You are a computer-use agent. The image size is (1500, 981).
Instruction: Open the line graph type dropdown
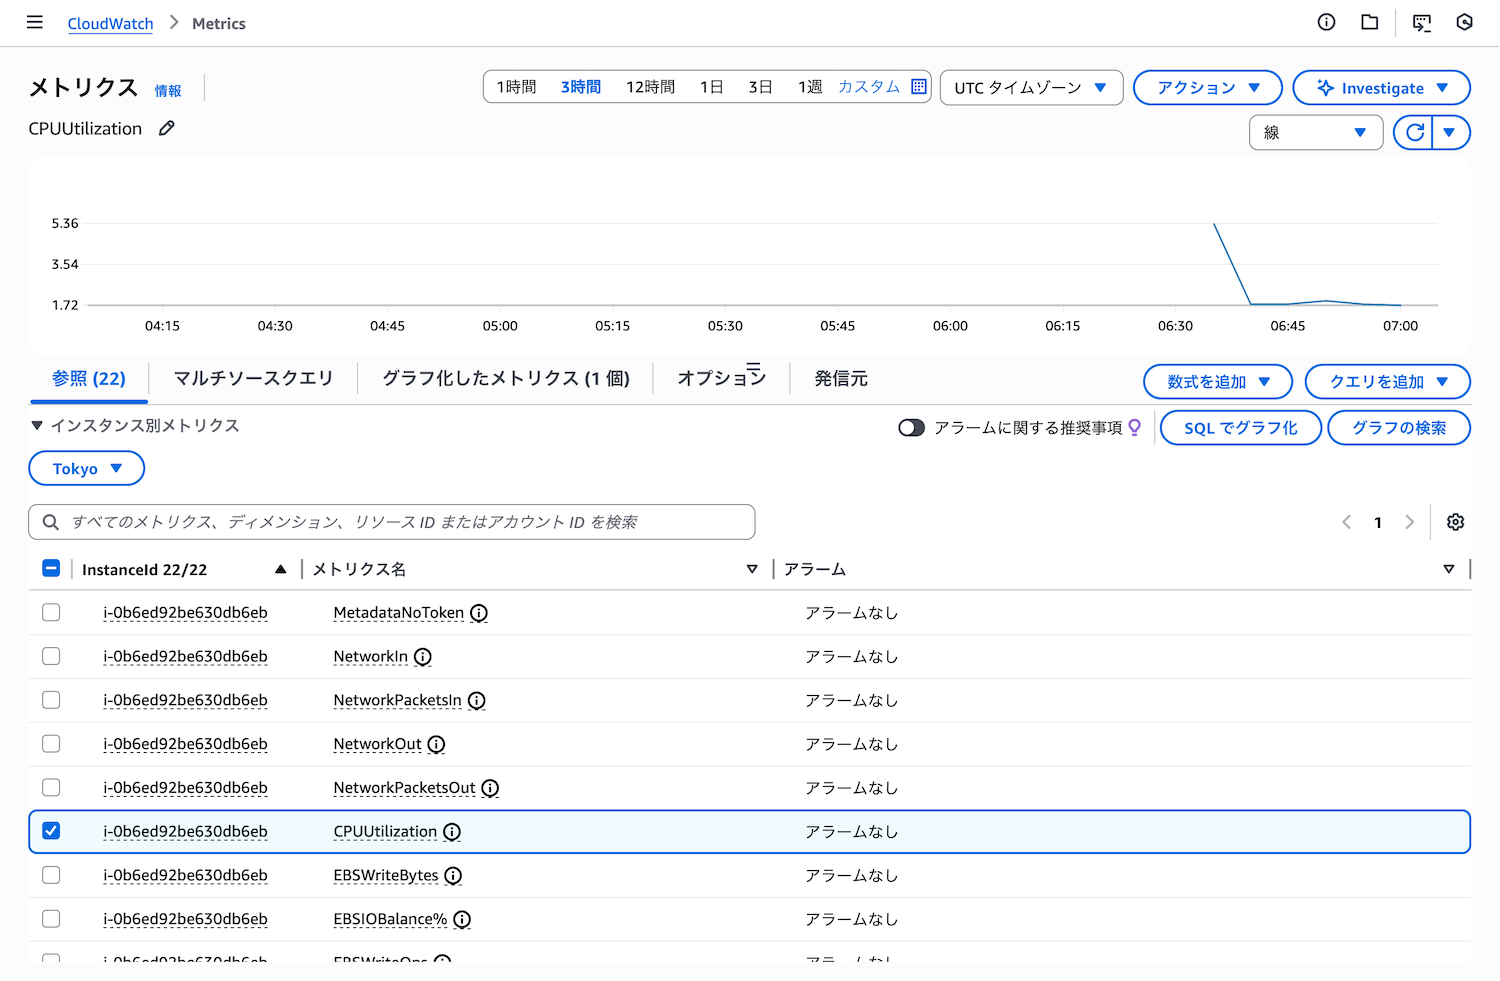point(1315,132)
